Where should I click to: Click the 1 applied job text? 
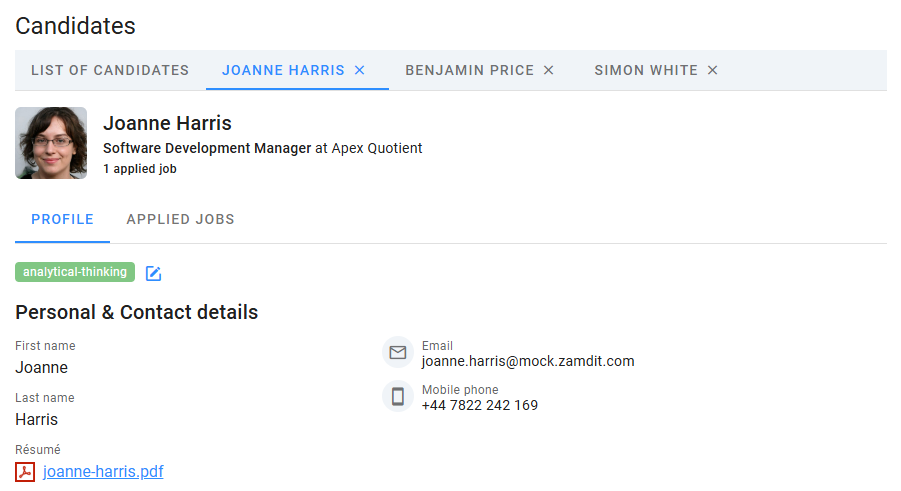140,169
